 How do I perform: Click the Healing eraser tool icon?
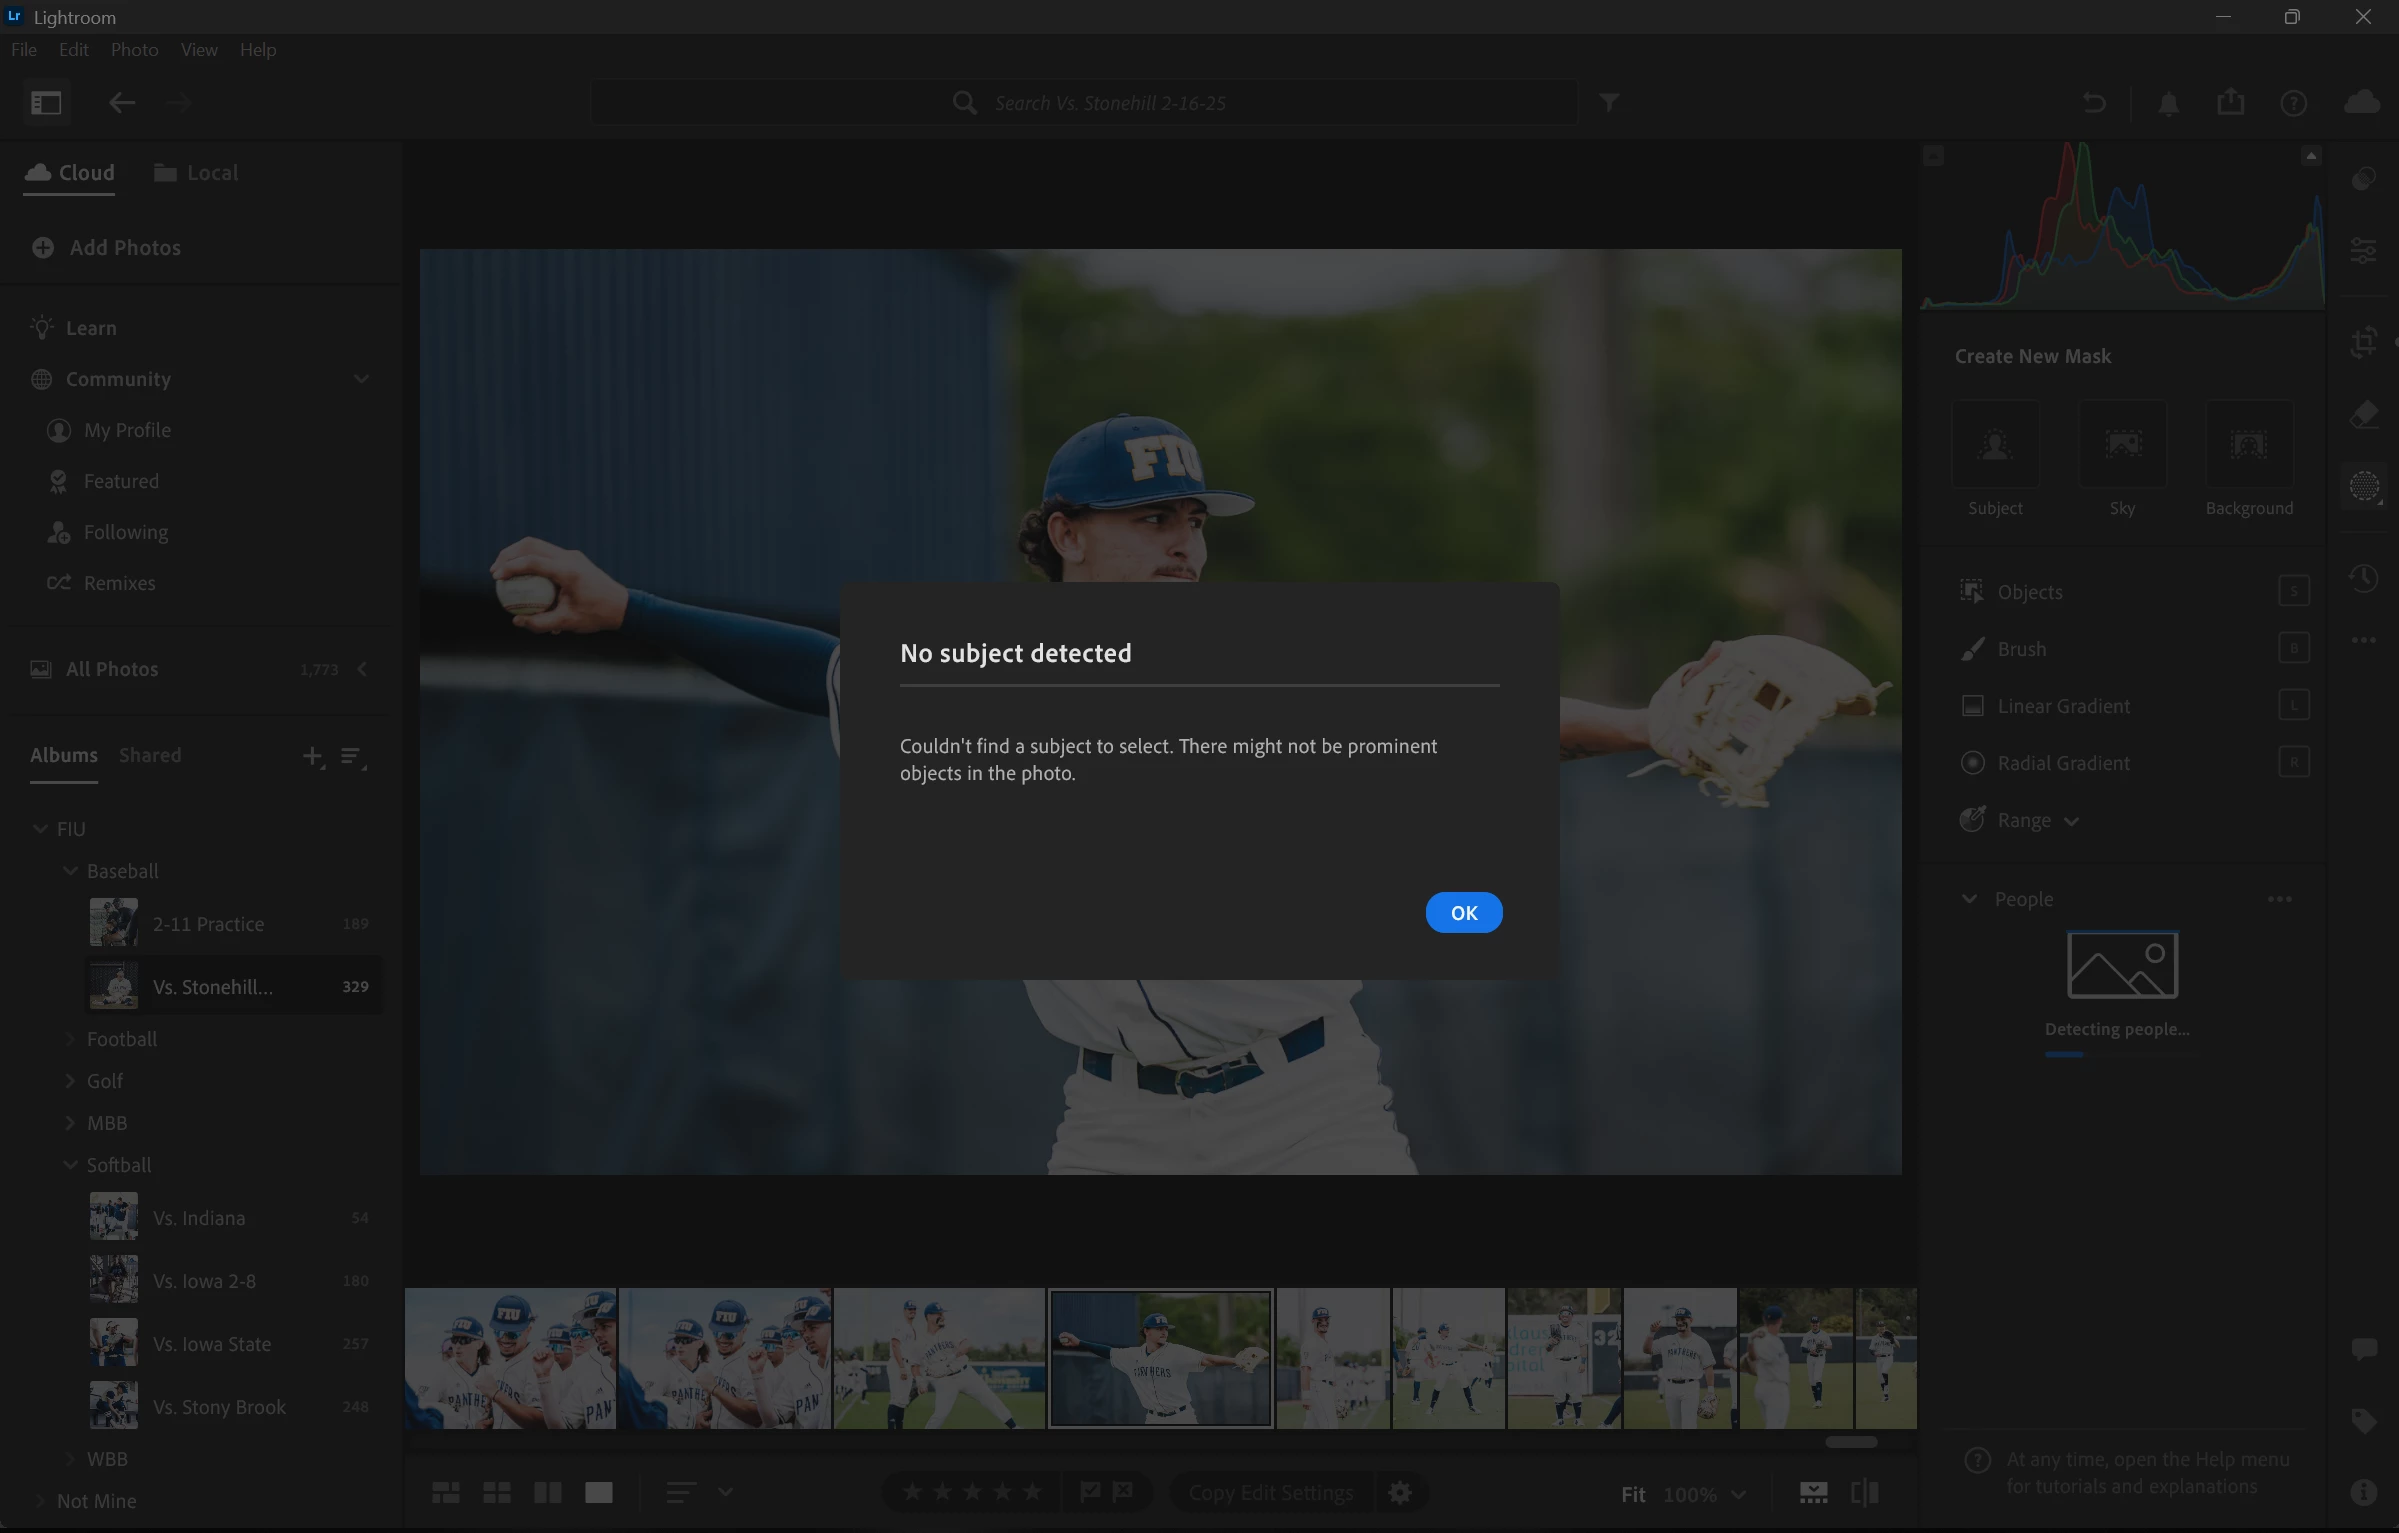2363,415
